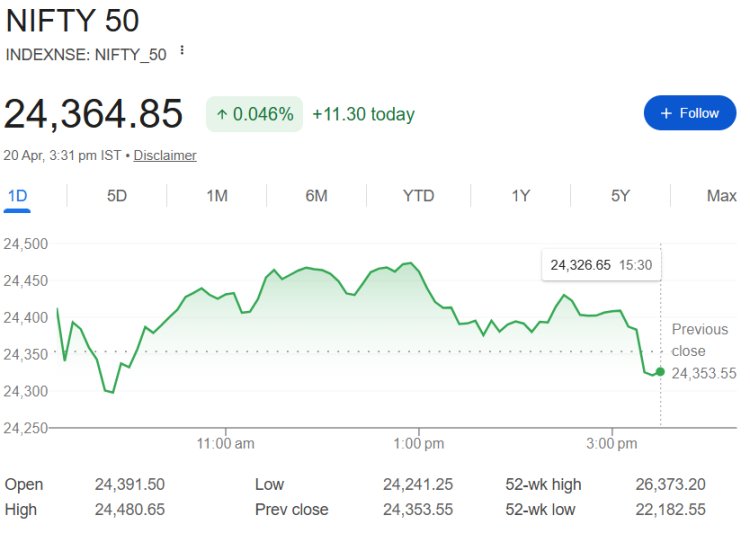
Task: Click the green up-arrow percentage badge
Action: (x=255, y=114)
